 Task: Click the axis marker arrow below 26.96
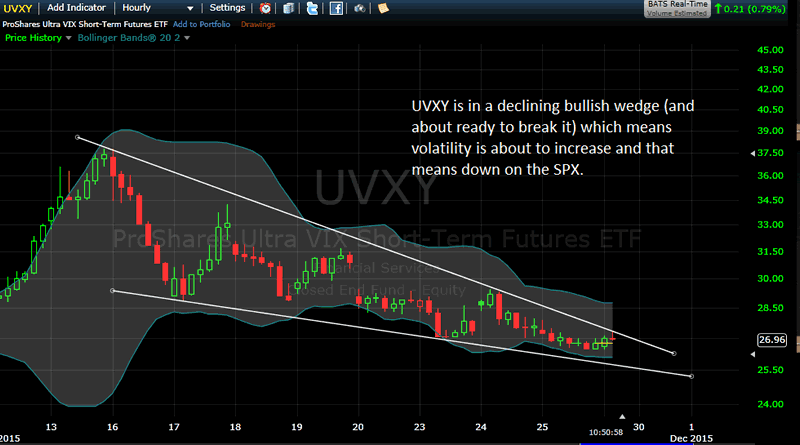pos(753,354)
